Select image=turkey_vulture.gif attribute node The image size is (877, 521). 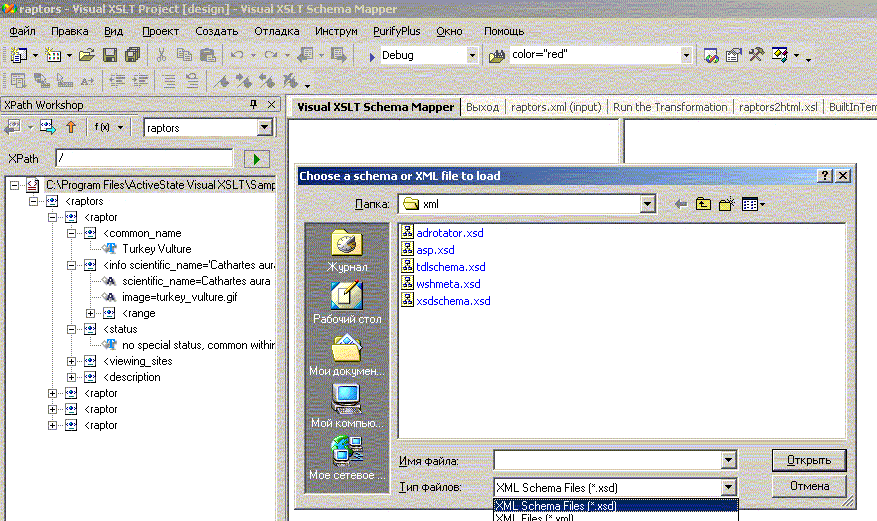(x=180, y=297)
